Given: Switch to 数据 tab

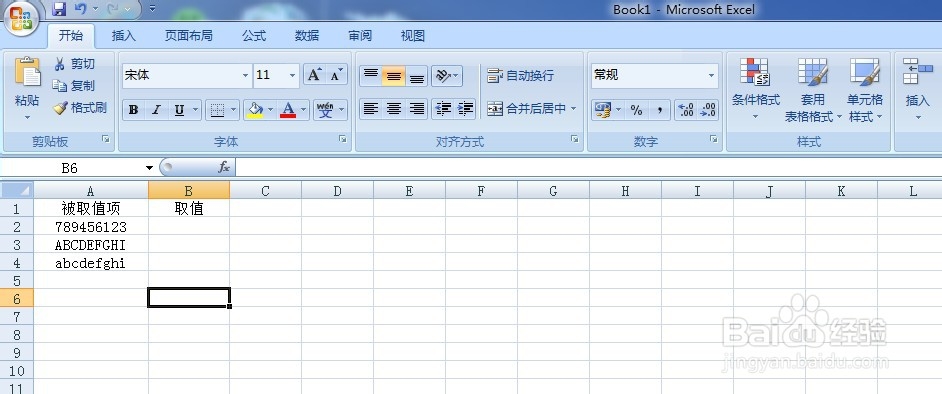Looking at the screenshot, I should 307,36.
